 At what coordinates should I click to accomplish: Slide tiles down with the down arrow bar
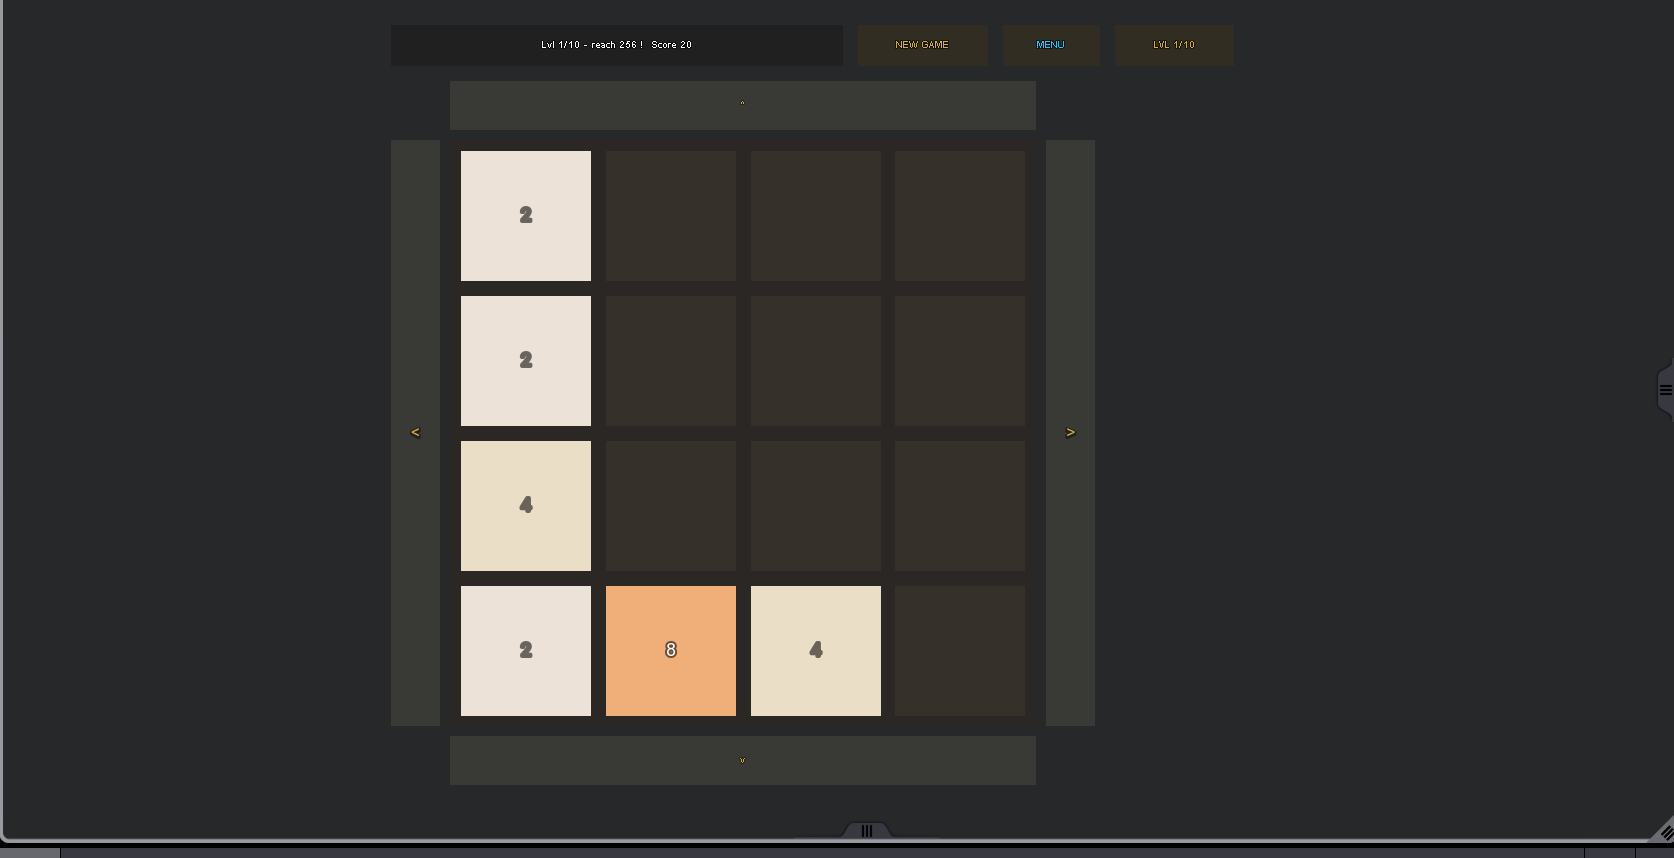click(x=742, y=760)
